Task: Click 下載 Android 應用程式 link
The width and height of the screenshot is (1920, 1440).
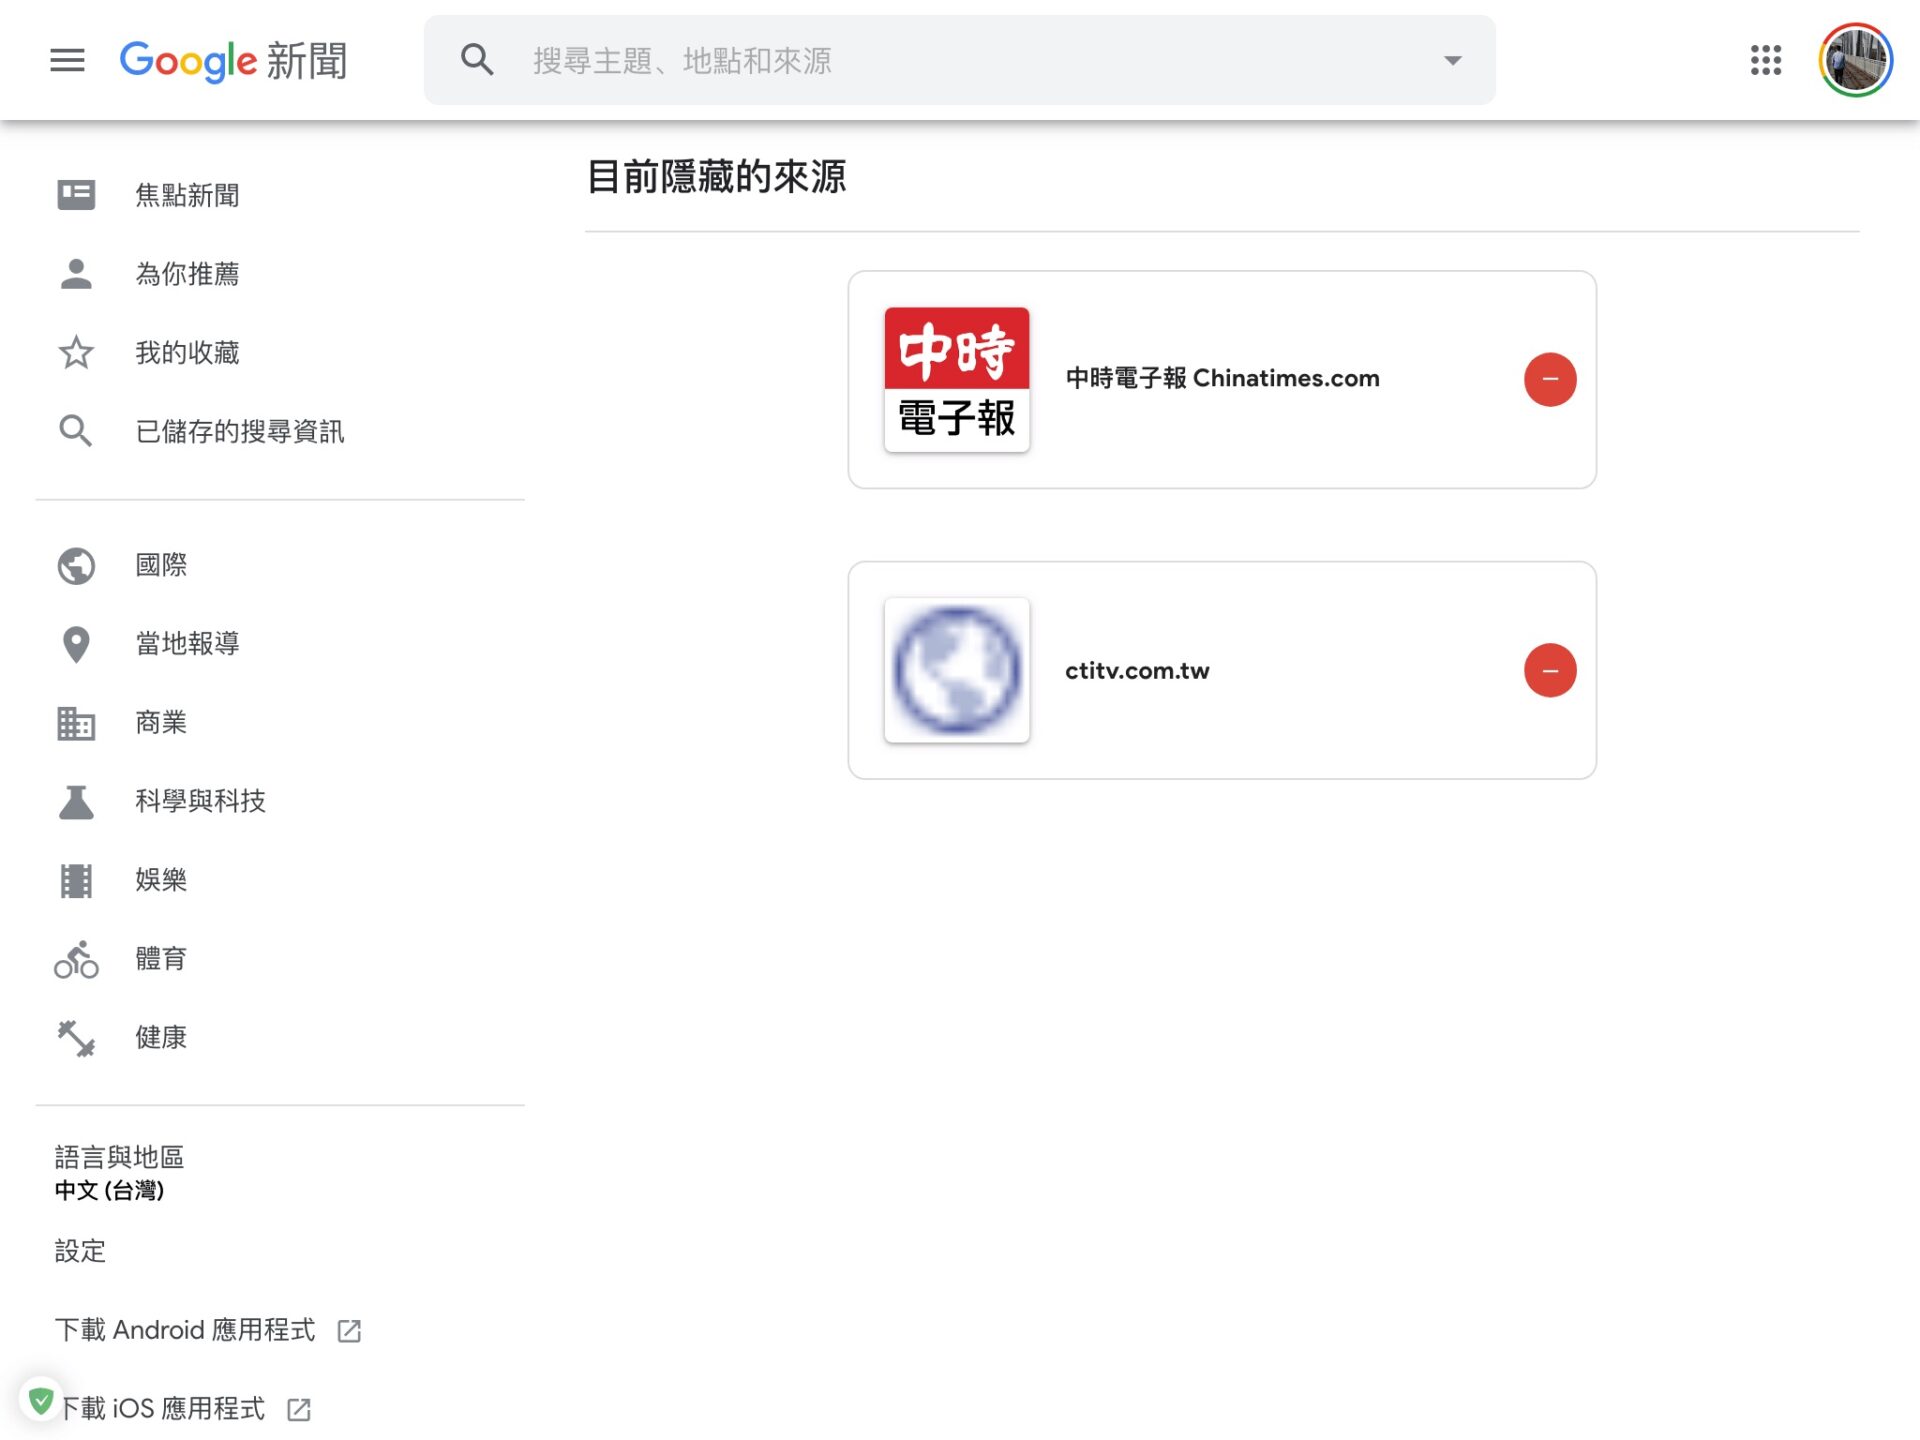Action: 185,1330
